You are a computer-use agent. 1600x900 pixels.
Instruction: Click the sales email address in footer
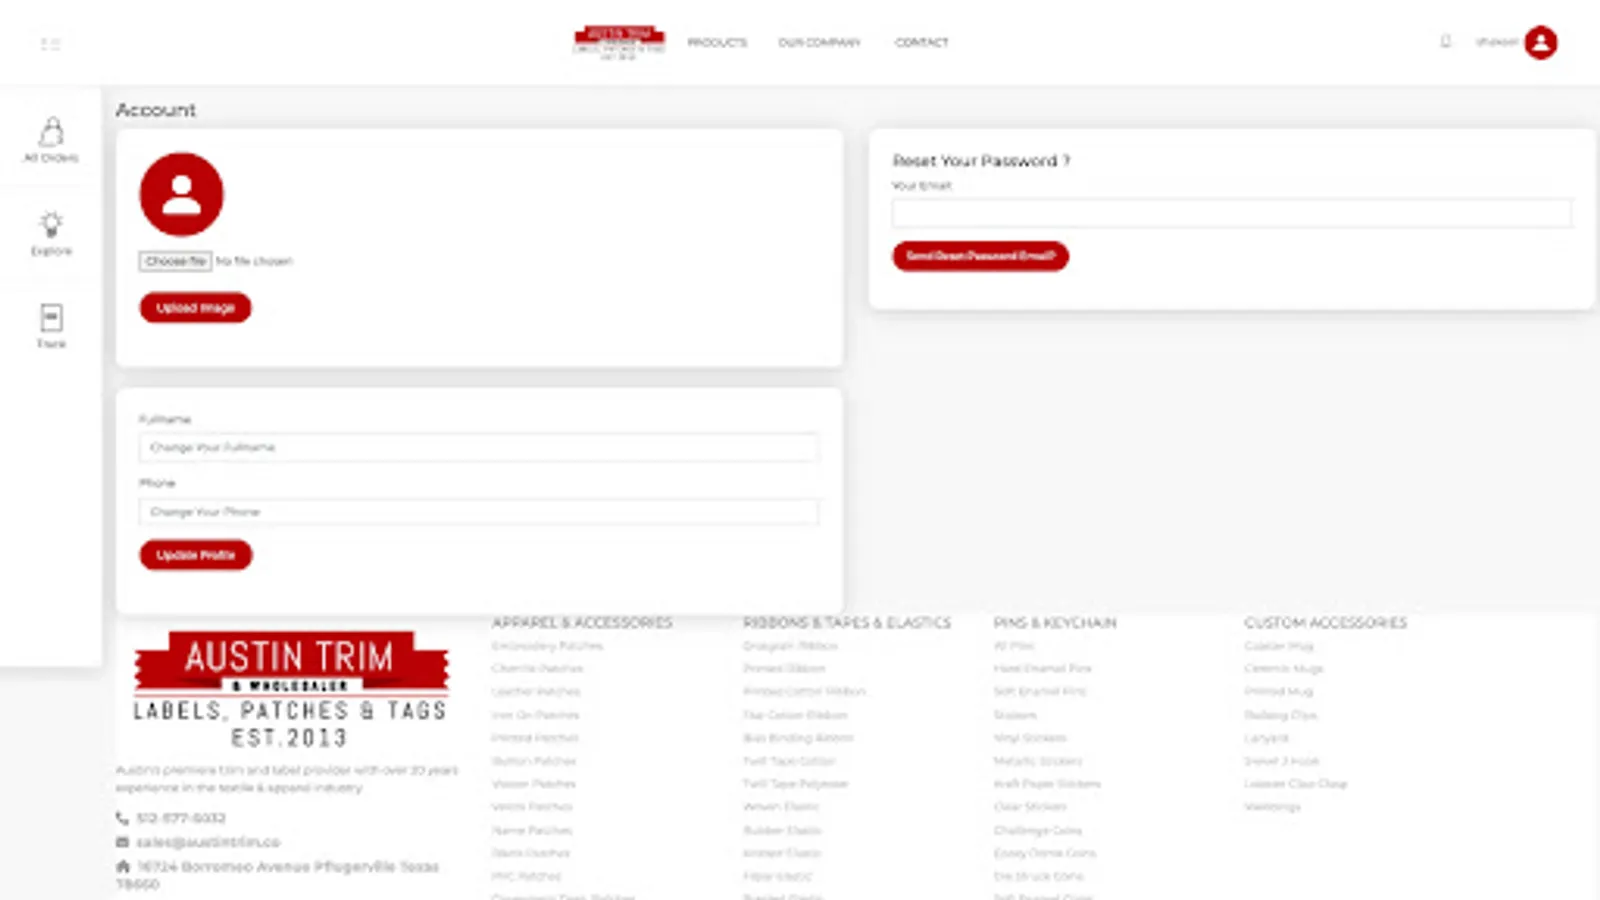pos(208,842)
